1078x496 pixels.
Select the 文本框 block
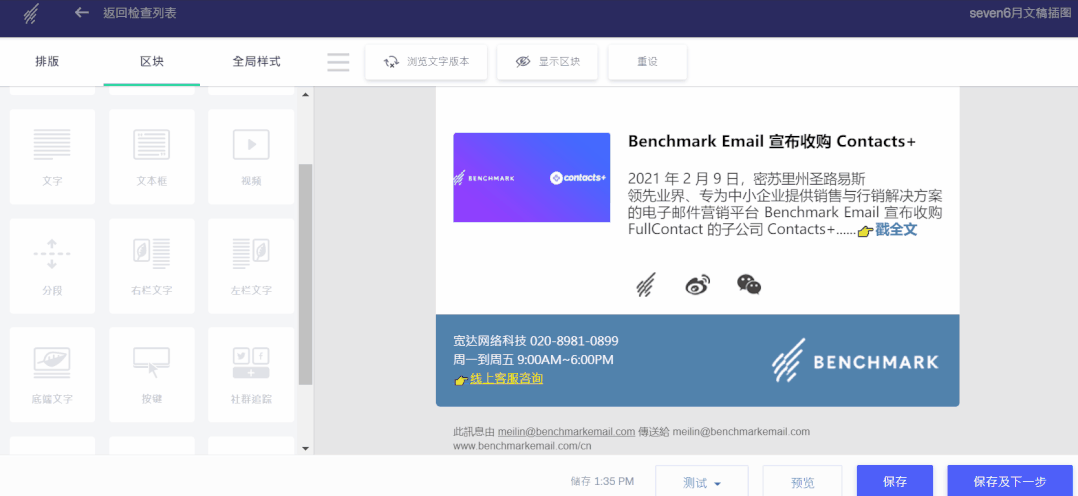[x=152, y=157]
